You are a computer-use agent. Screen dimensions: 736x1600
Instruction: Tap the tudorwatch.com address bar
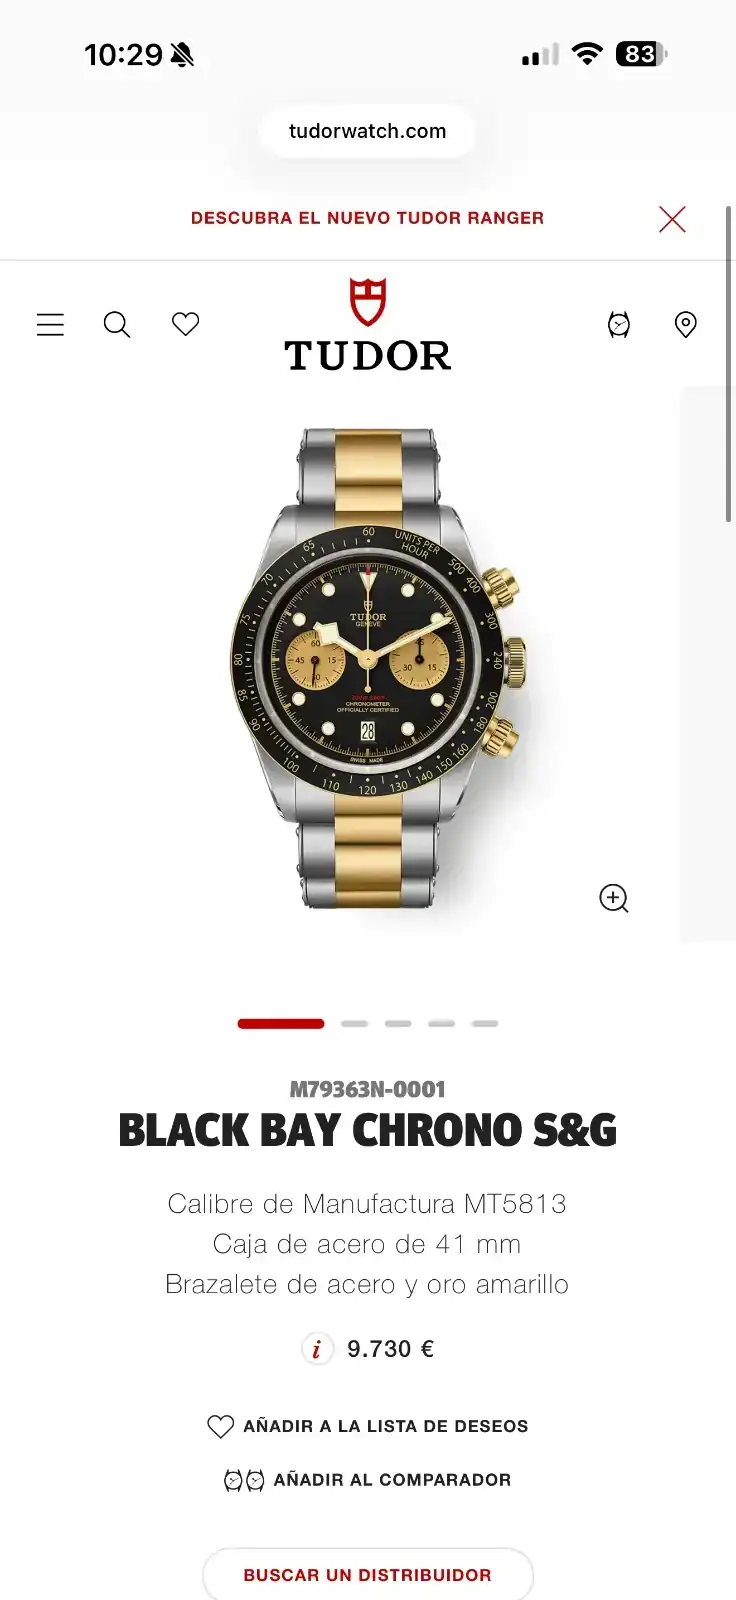tap(367, 131)
